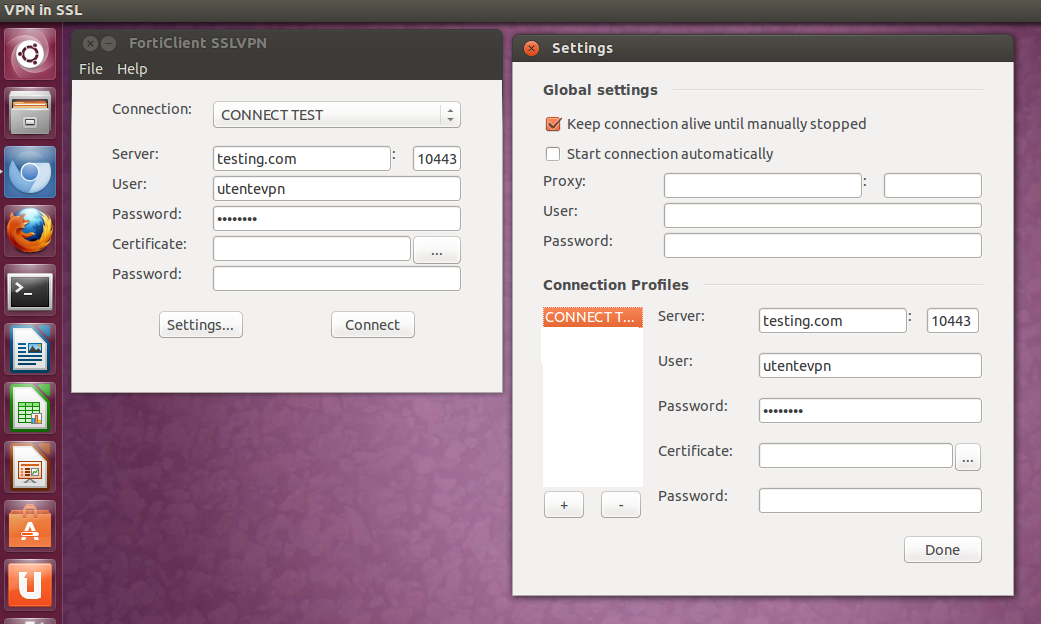Image resolution: width=1041 pixels, height=624 pixels.
Task: Expand the Connection dropdown showing CONNECT TEST
Action: pyautogui.click(x=337, y=115)
